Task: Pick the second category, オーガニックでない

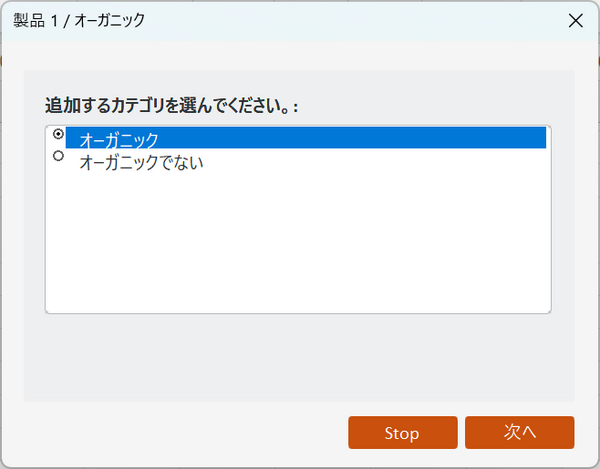Action: point(141,162)
